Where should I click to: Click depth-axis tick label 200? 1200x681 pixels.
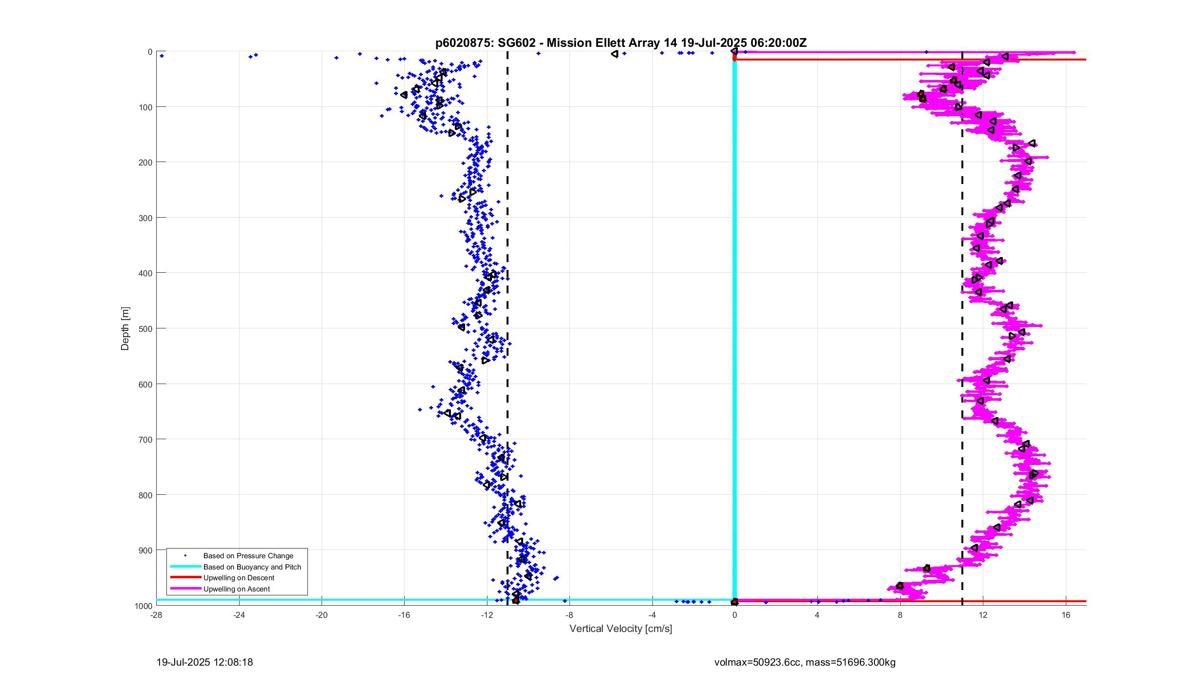point(145,162)
